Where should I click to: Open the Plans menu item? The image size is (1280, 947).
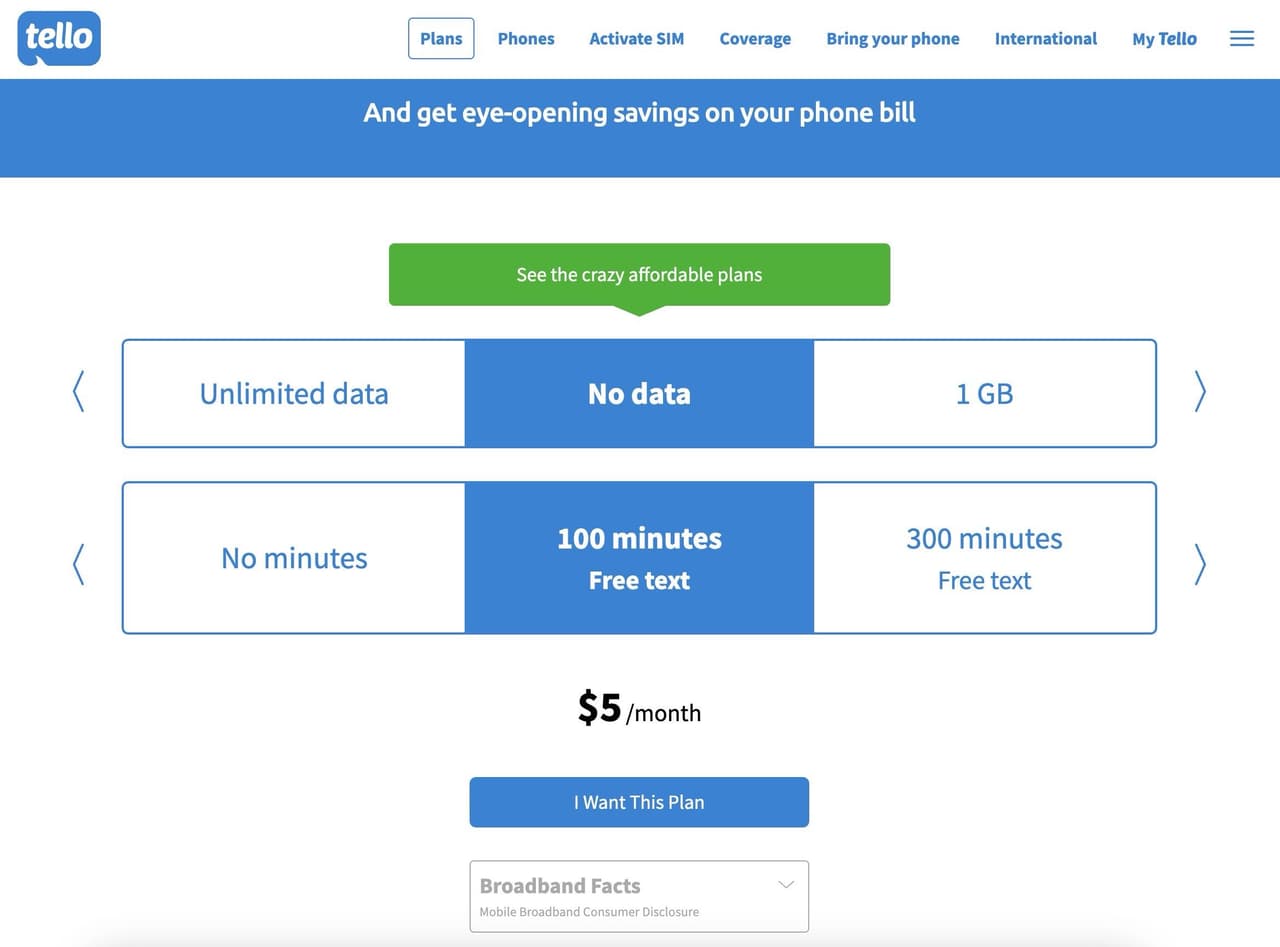point(441,39)
